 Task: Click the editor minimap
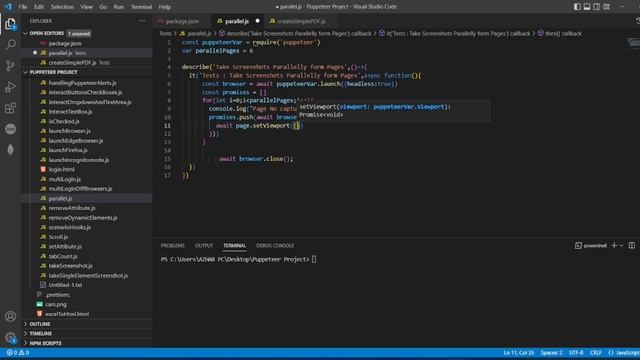tap(633, 42)
